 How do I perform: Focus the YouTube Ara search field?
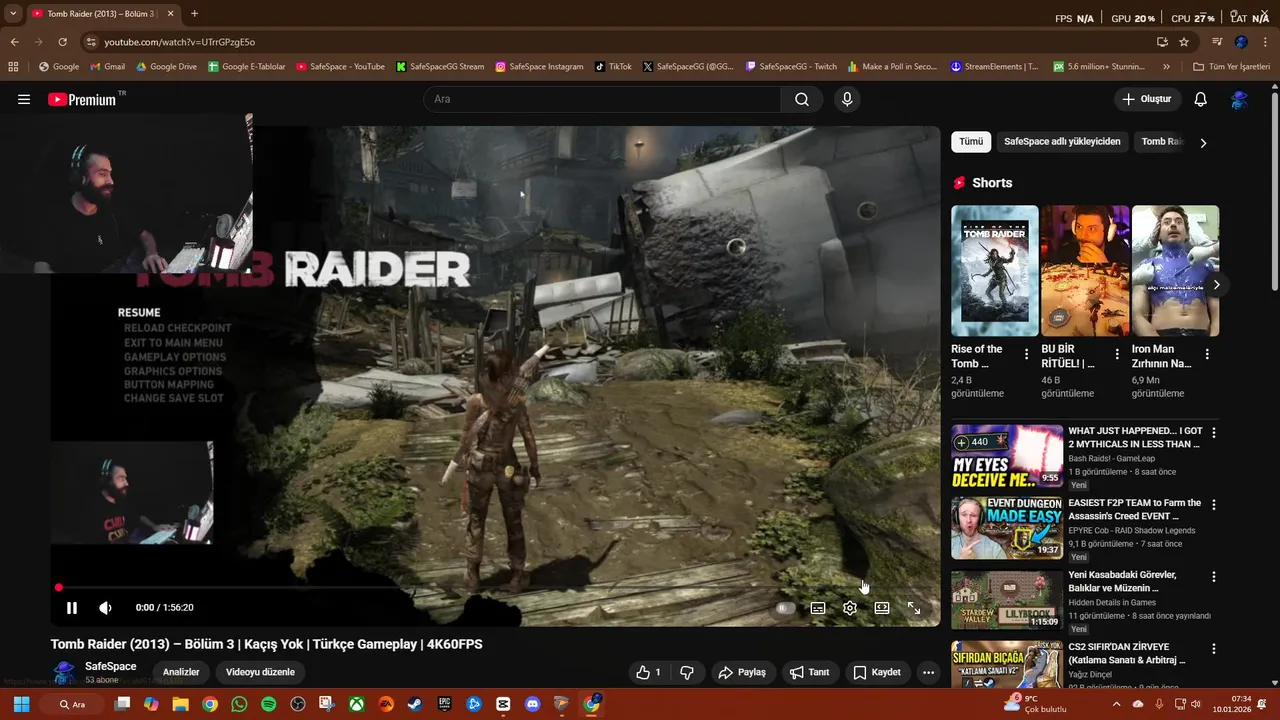[x=602, y=99]
